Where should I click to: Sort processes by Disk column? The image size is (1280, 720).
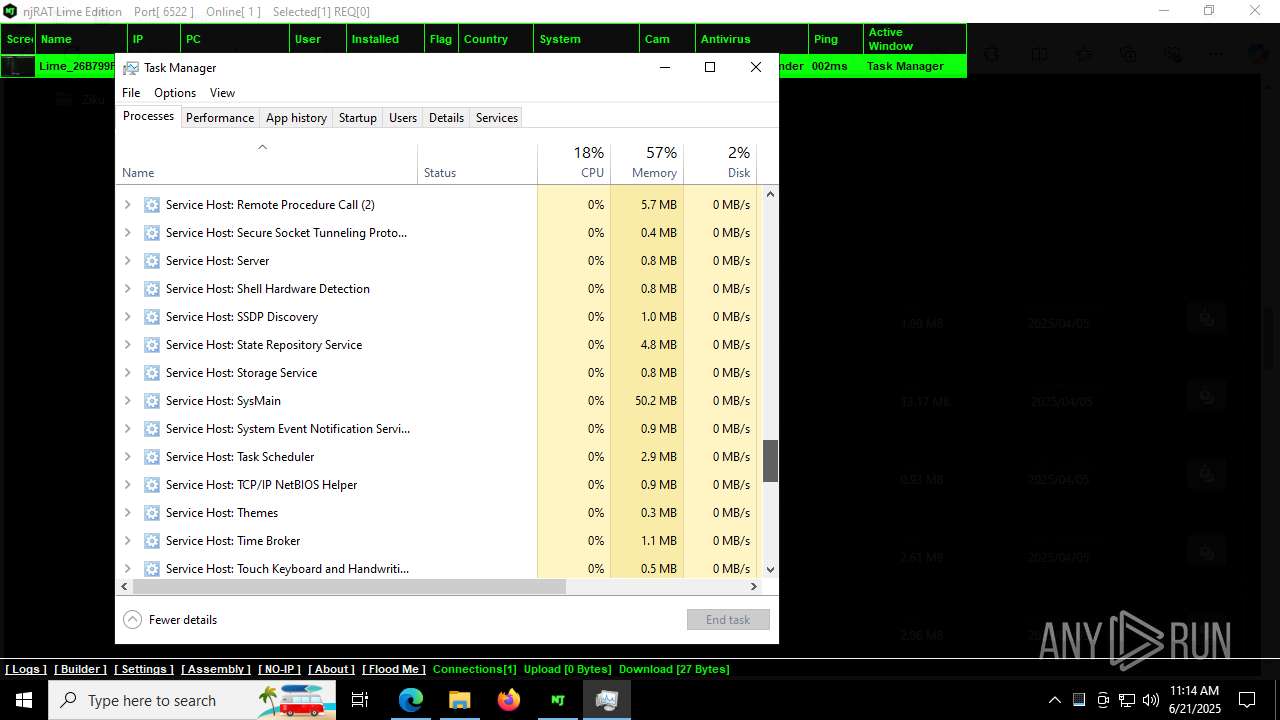click(x=720, y=164)
